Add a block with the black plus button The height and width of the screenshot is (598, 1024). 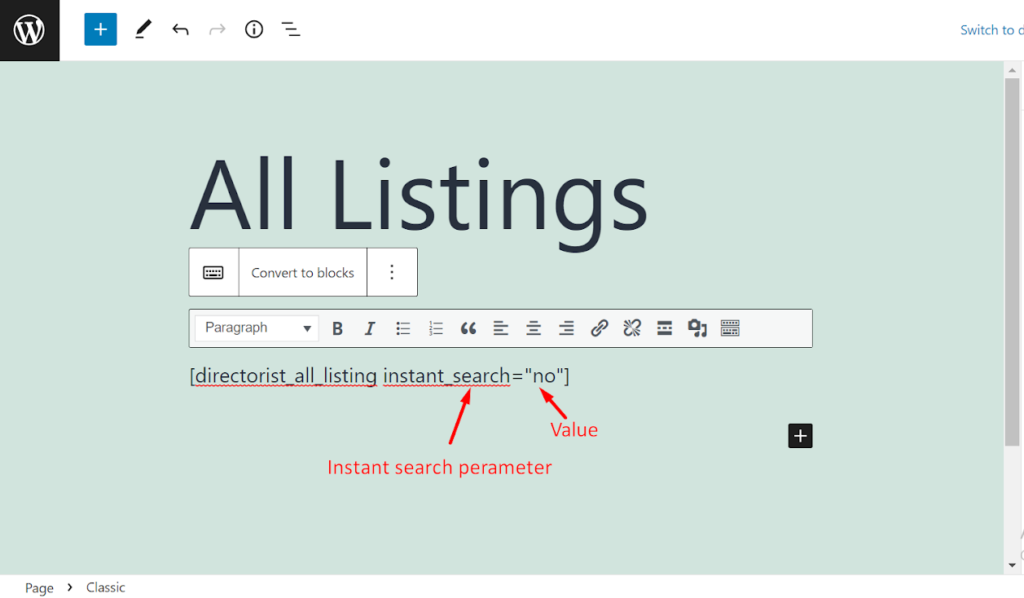[x=800, y=436]
